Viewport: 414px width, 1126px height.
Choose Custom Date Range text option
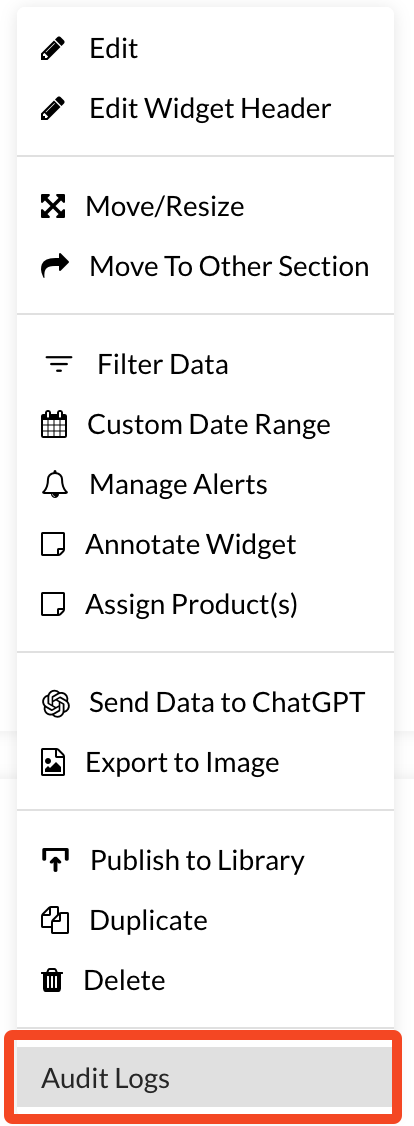coord(209,424)
